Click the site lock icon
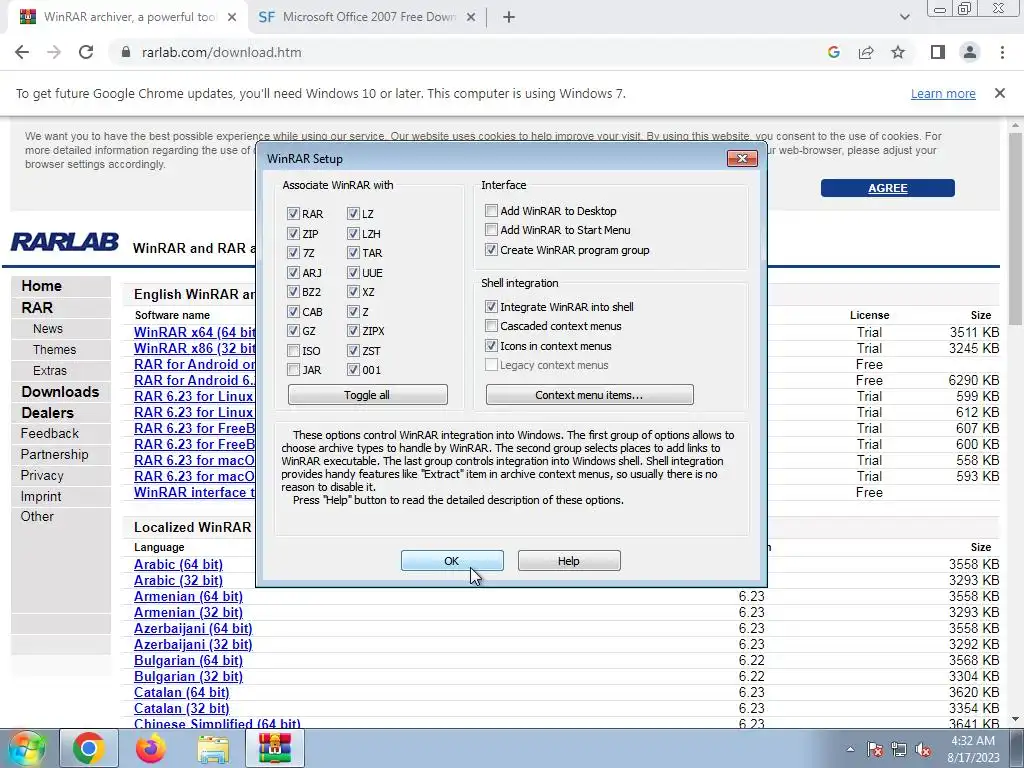The width and height of the screenshot is (1024, 768). [x=126, y=52]
